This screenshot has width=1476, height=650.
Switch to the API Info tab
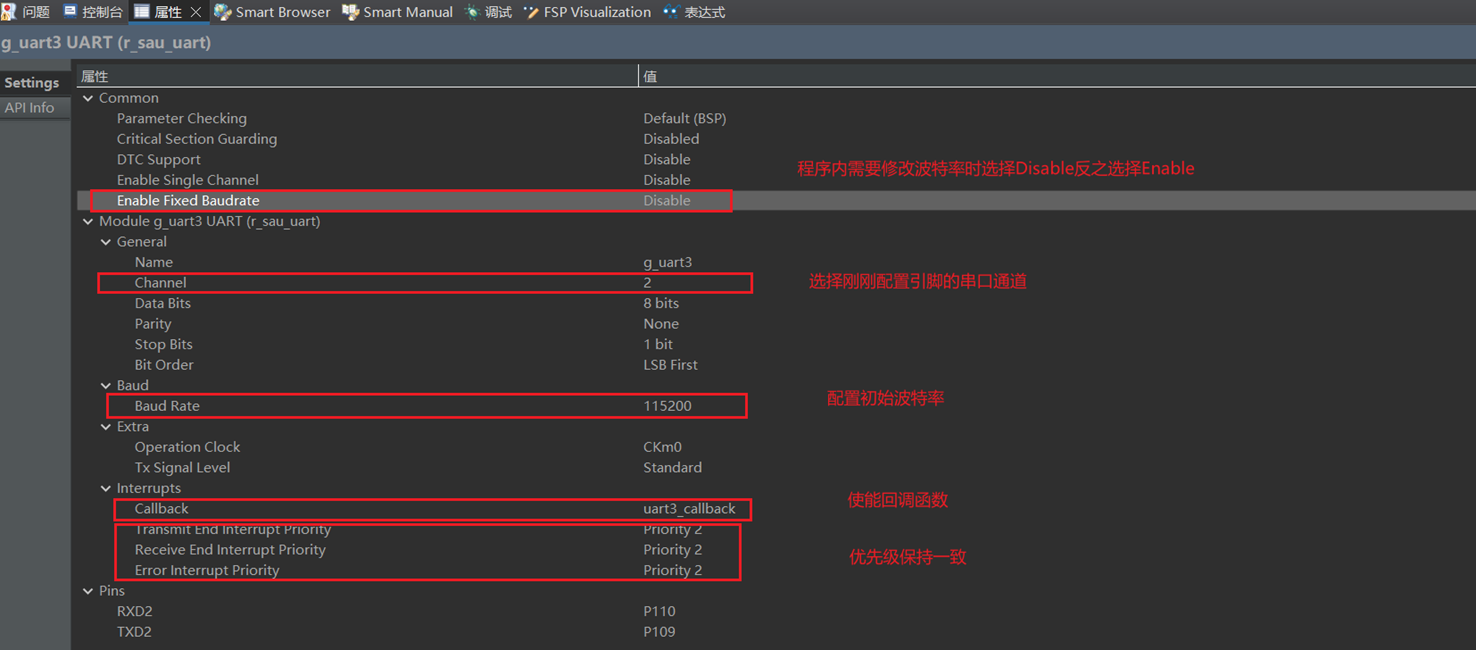coord(30,107)
